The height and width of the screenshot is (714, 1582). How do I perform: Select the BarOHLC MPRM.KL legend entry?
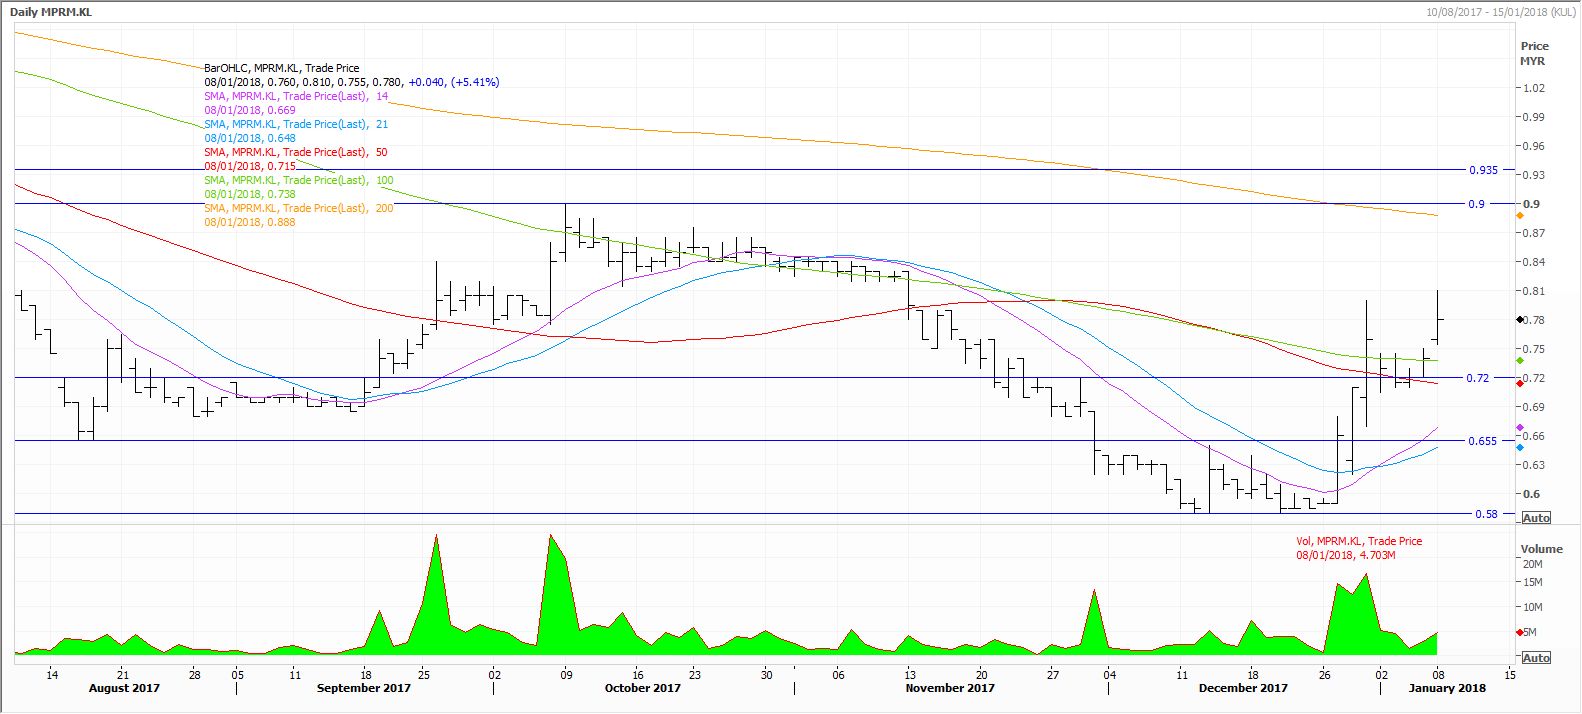281,68
